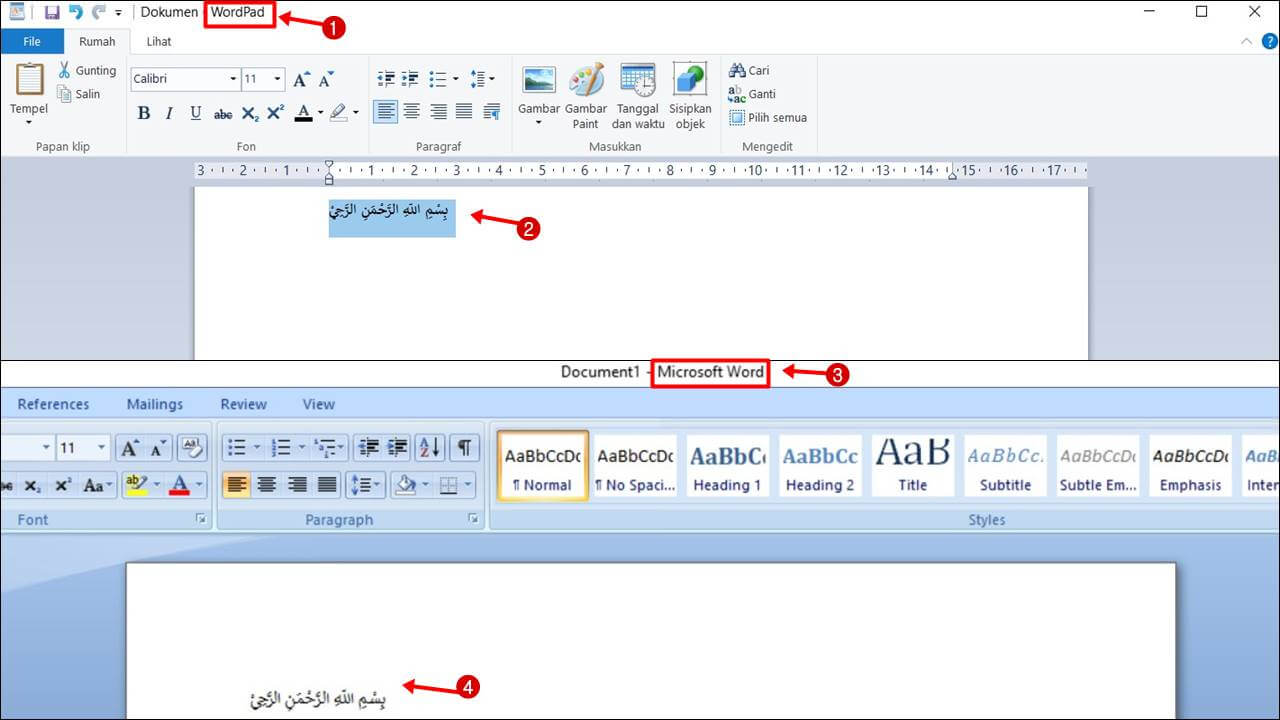Toggle Bold in WordPad
Image resolution: width=1280 pixels, height=720 pixels.
(x=143, y=113)
